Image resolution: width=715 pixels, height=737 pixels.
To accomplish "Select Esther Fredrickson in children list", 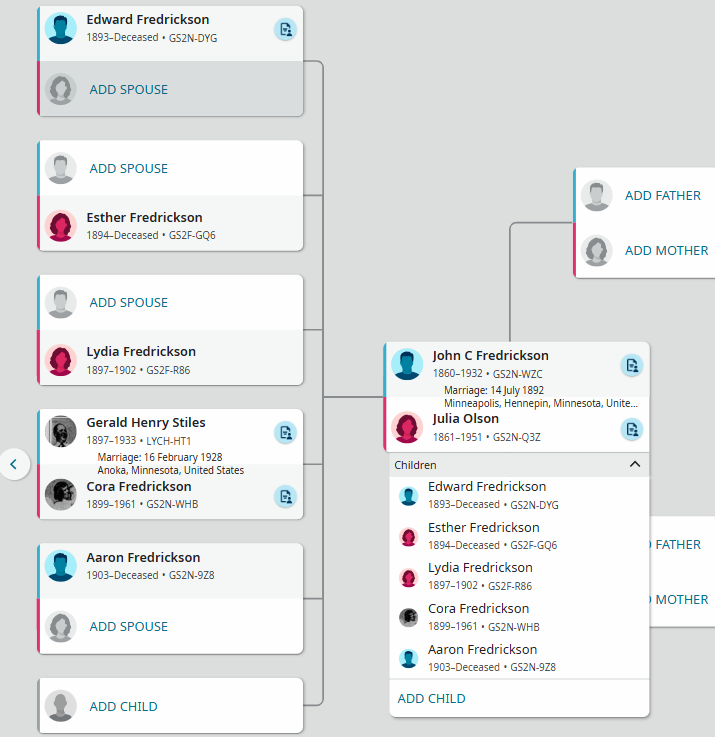I will (519, 536).
